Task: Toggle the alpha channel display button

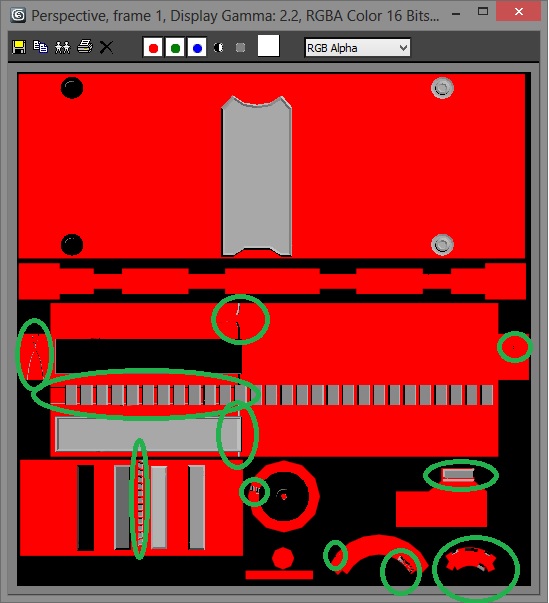Action: coord(219,47)
